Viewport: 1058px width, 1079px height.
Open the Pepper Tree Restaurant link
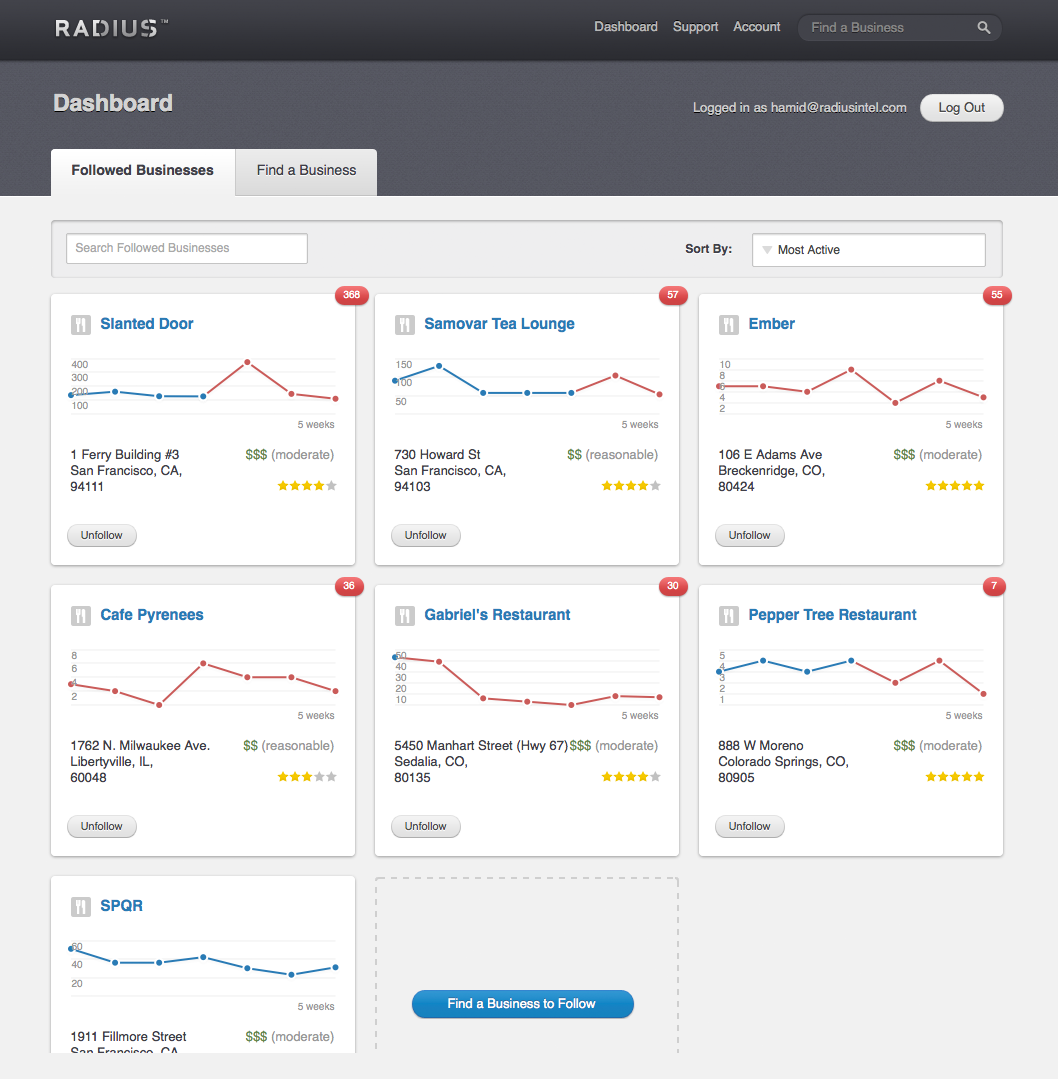click(832, 615)
